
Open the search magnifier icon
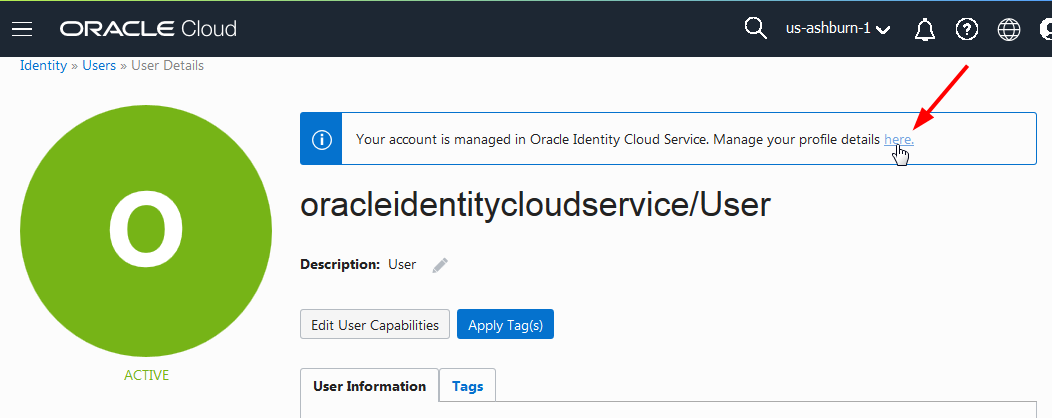[755, 29]
